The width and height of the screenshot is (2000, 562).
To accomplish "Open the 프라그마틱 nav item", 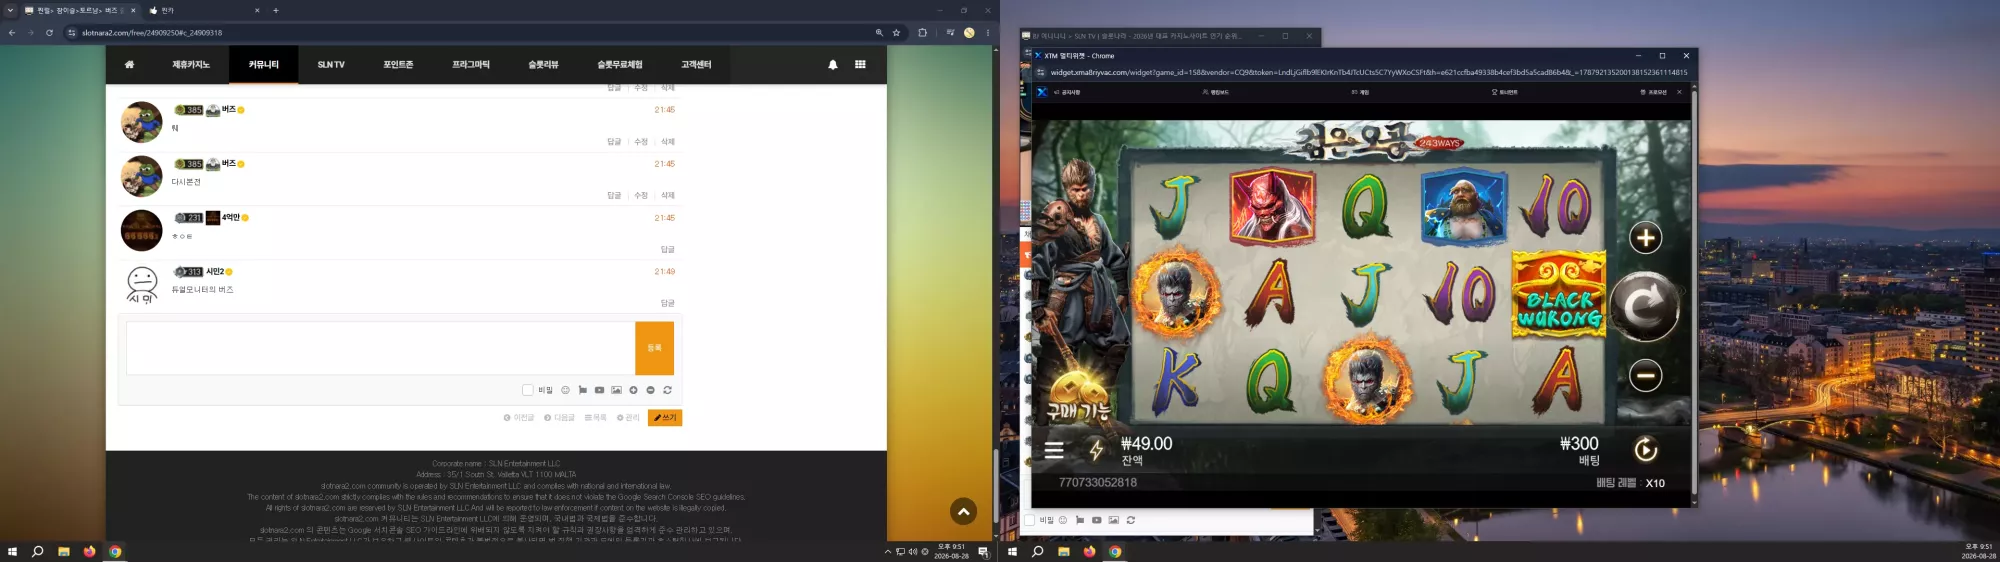I will click(471, 65).
